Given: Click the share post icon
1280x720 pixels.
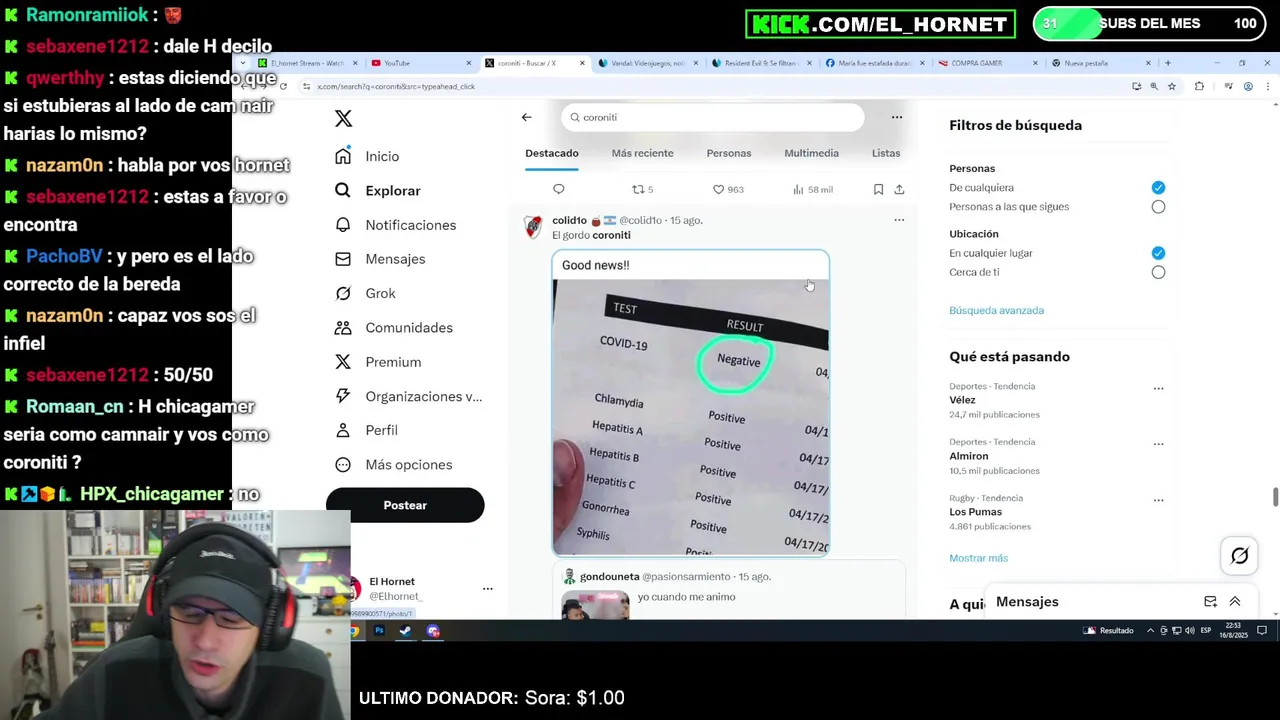Looking at the screenshot, I should click(x=899, y=189).
